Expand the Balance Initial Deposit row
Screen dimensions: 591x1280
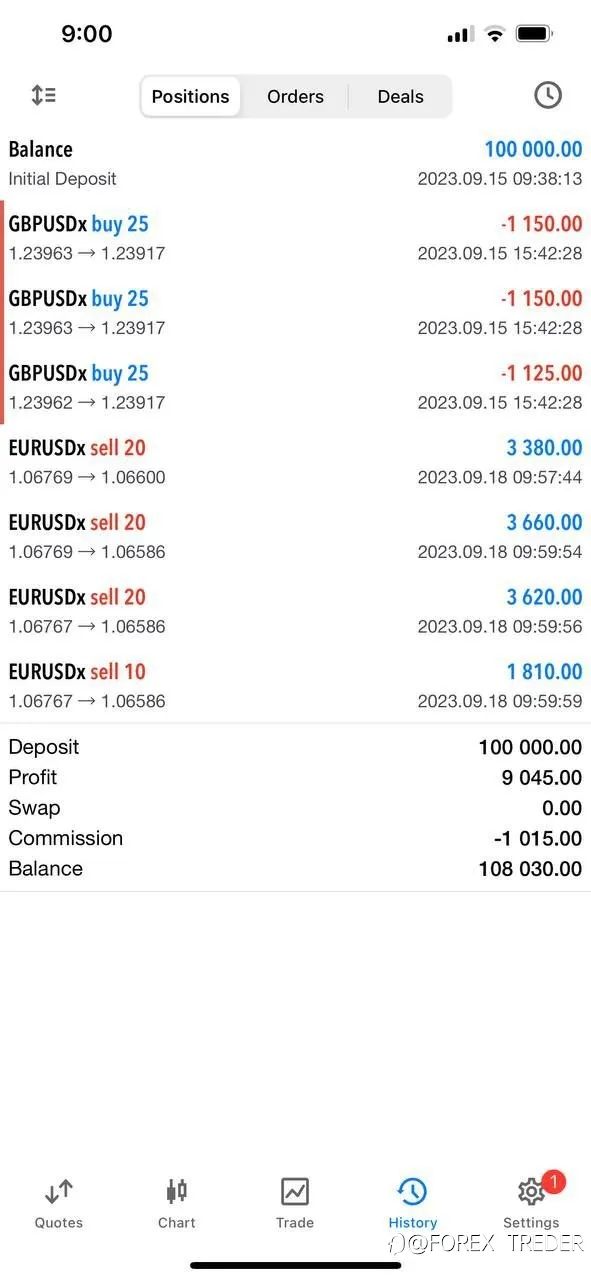pos(295,163)
